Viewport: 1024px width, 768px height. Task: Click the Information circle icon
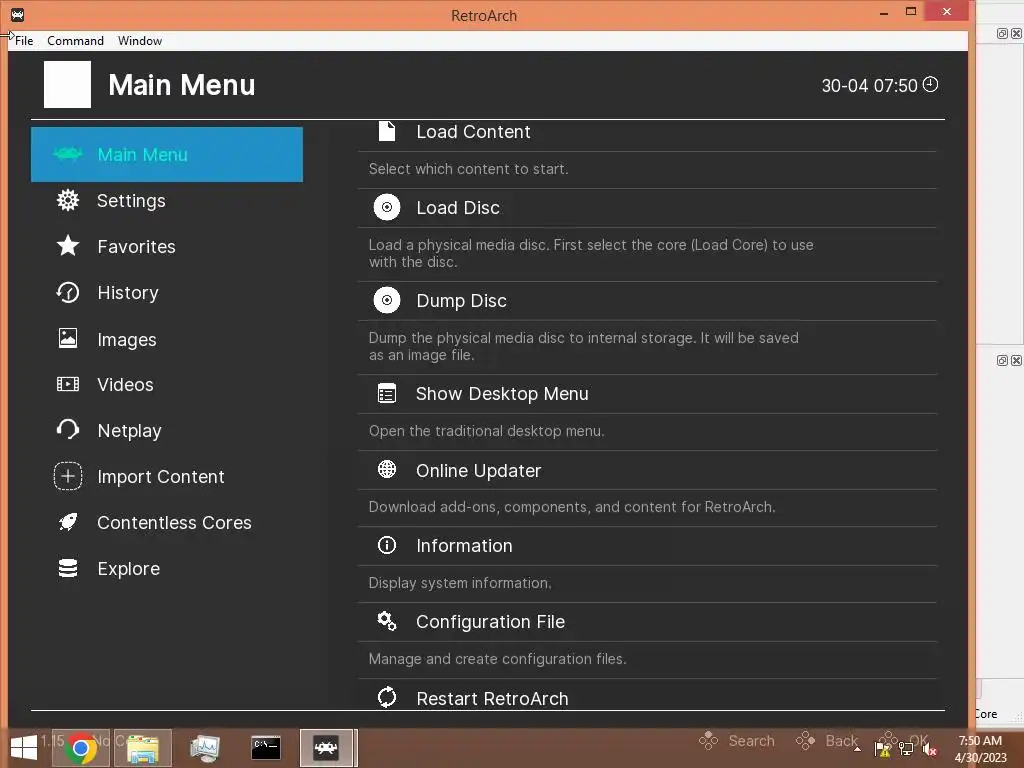(x=387, y=545)
